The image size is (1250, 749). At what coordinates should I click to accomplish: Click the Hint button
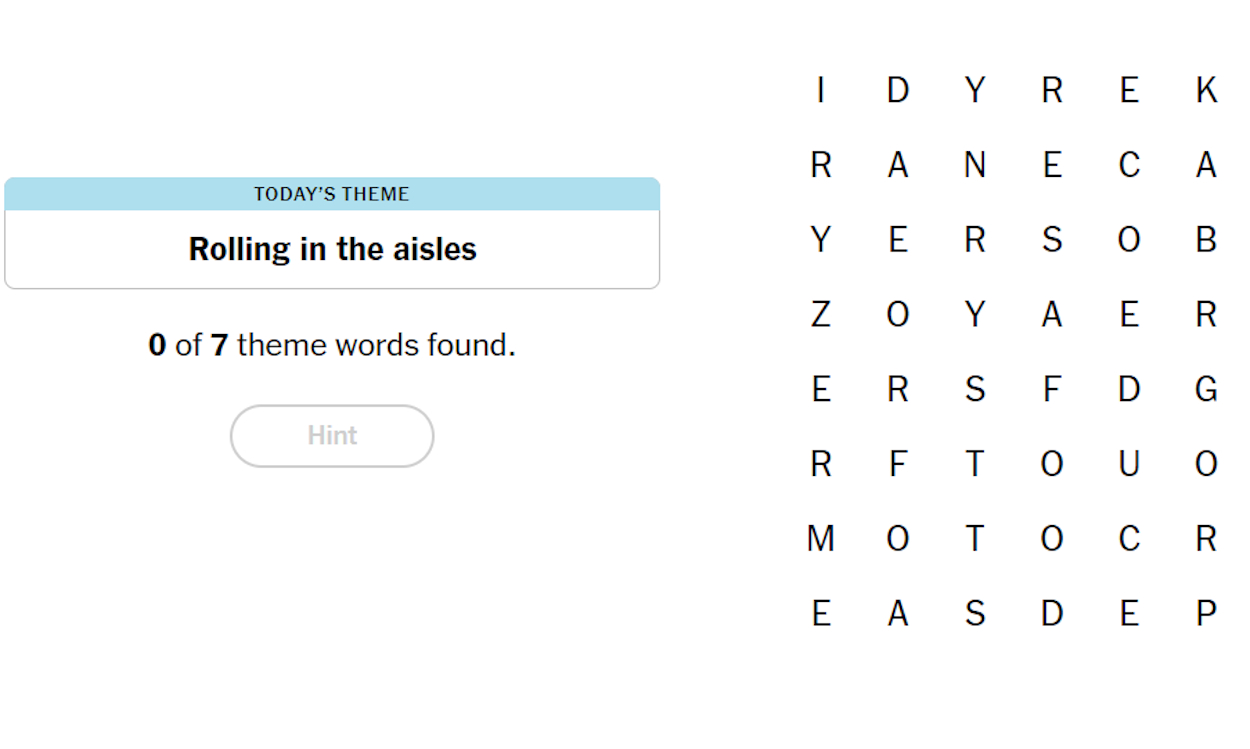(x=332, y=435)
